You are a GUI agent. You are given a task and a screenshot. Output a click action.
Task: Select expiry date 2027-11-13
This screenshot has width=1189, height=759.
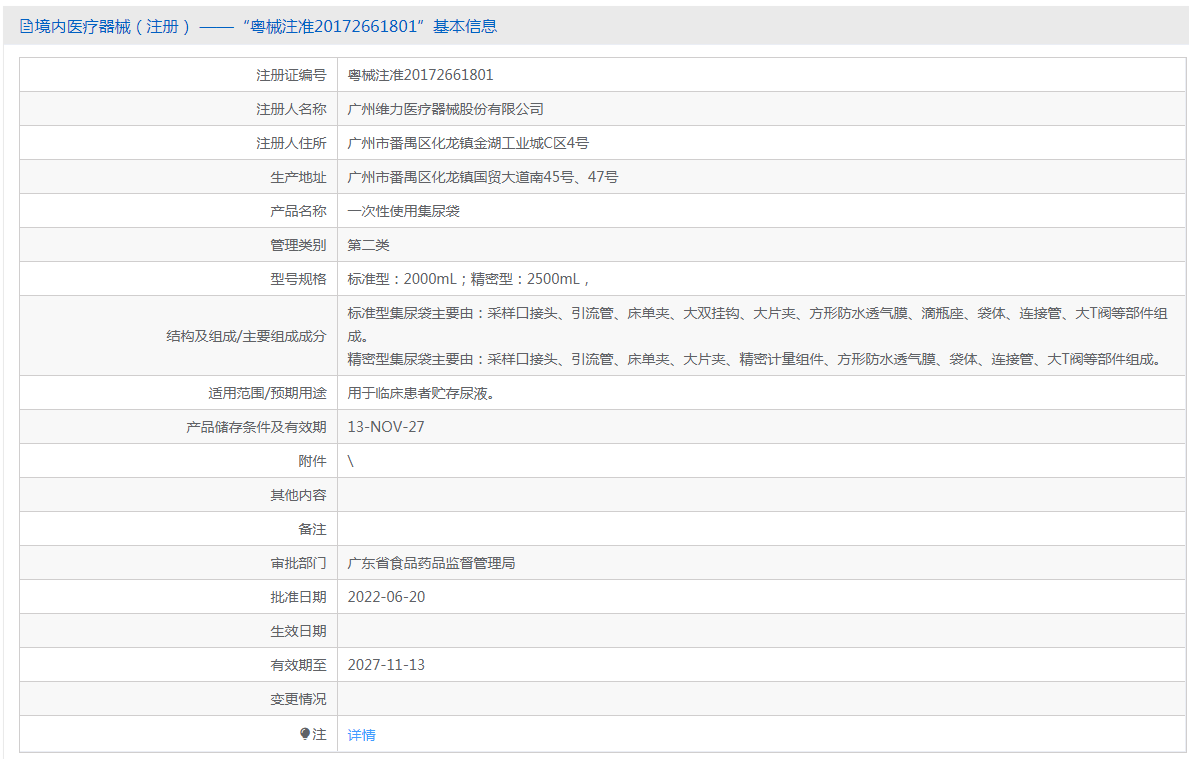click(x=386, y=665)
